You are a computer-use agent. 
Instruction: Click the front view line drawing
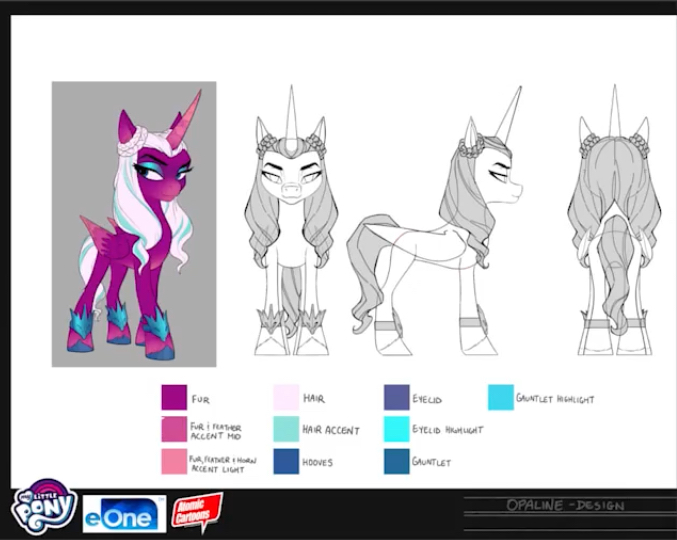[291, 221]
